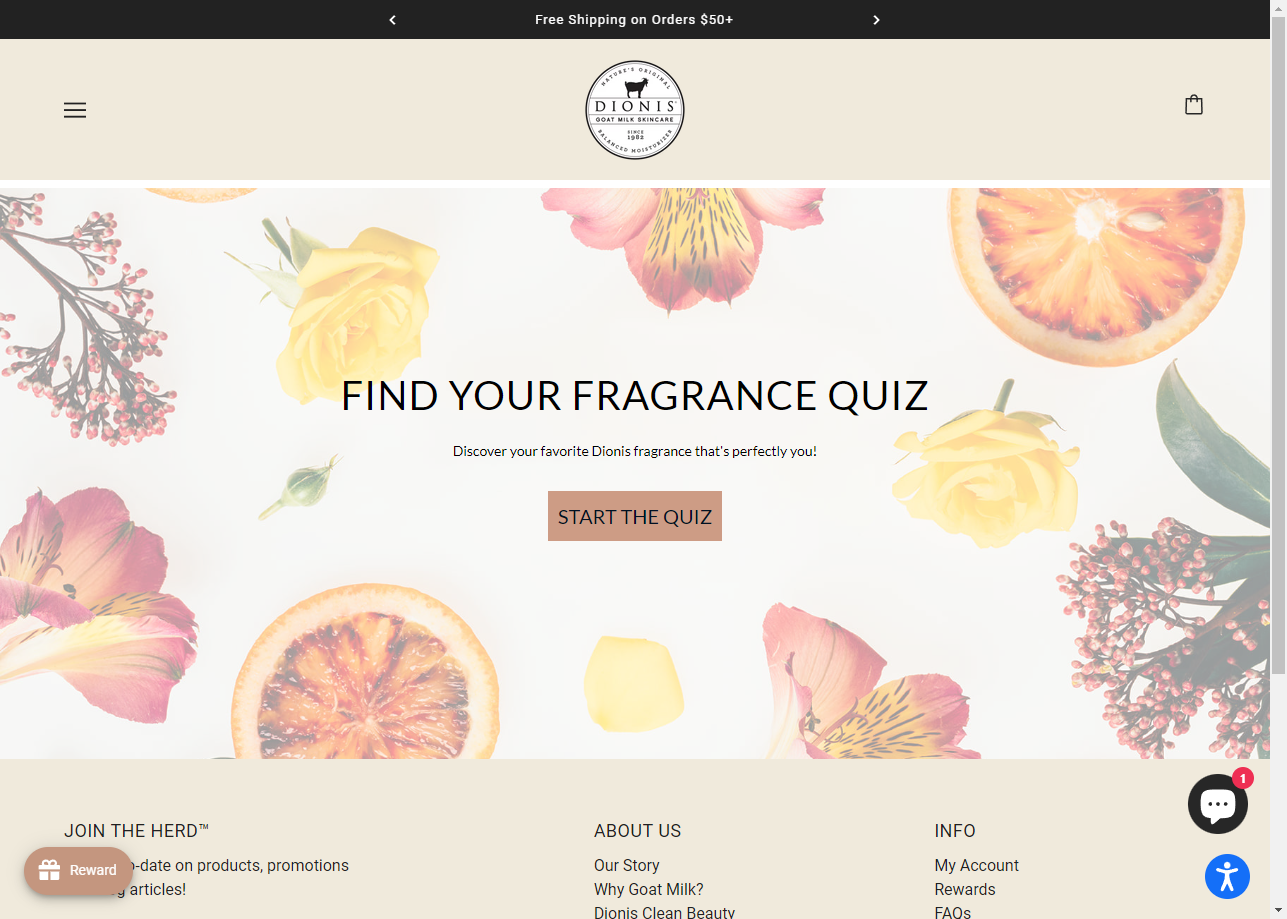Open the Our Story link

tap(627, 866)
